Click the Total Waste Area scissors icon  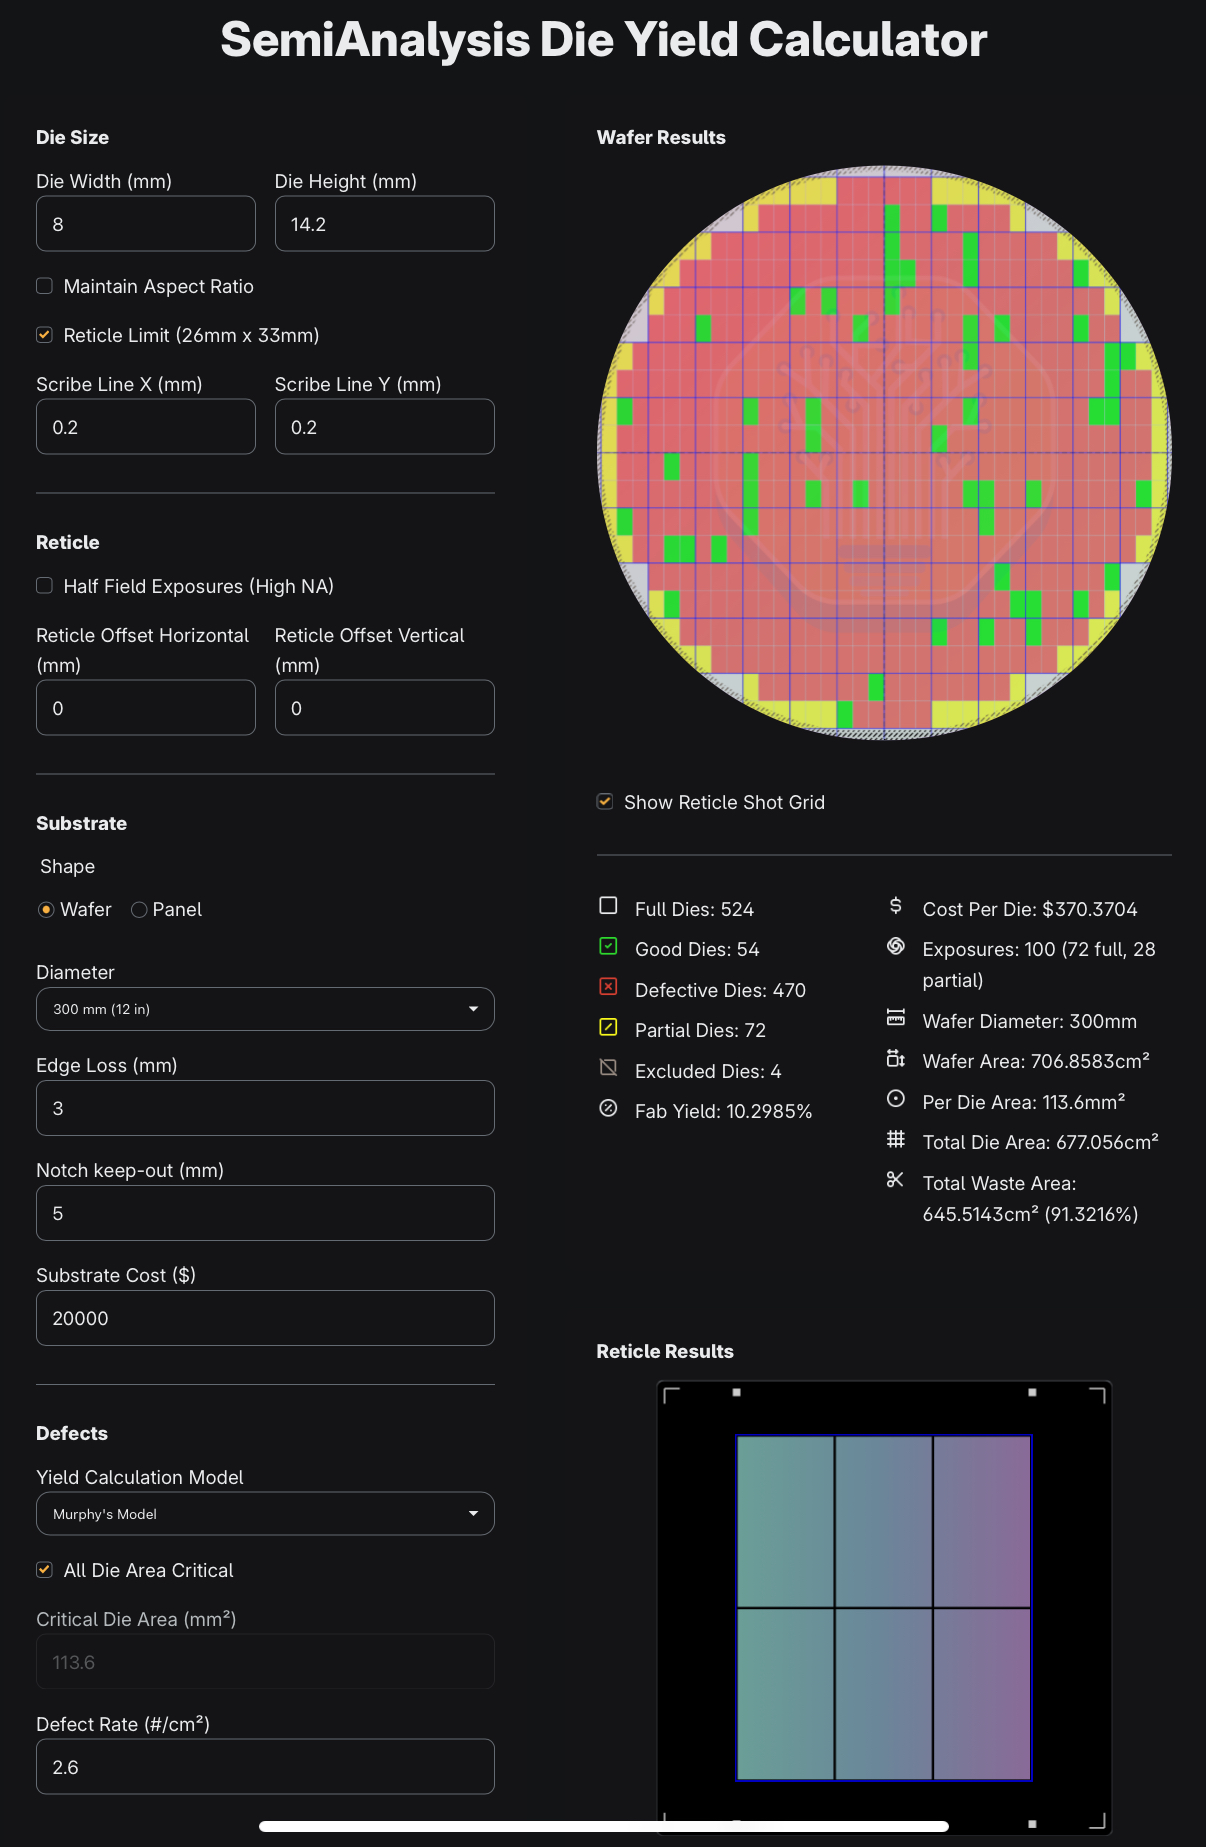896,1180
